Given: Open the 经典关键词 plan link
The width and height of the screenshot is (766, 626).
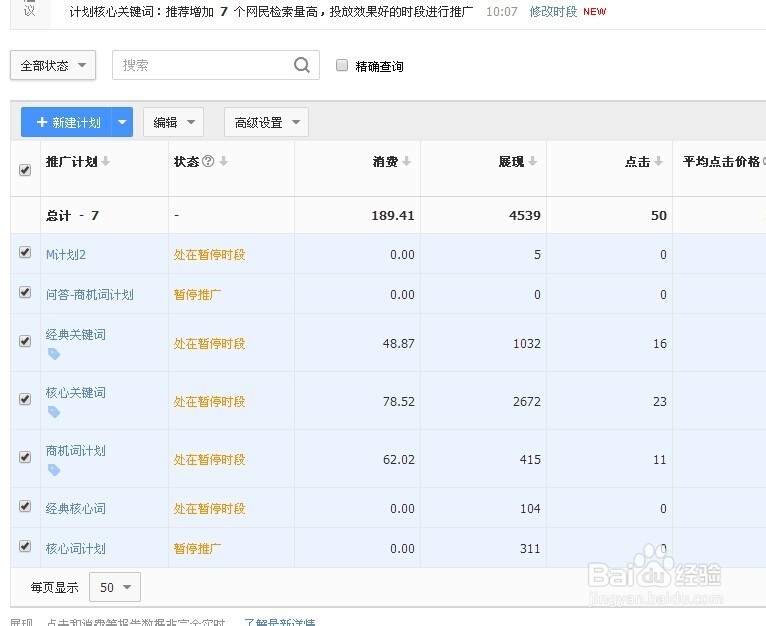Looking at the screenshot, I should 75,335.
